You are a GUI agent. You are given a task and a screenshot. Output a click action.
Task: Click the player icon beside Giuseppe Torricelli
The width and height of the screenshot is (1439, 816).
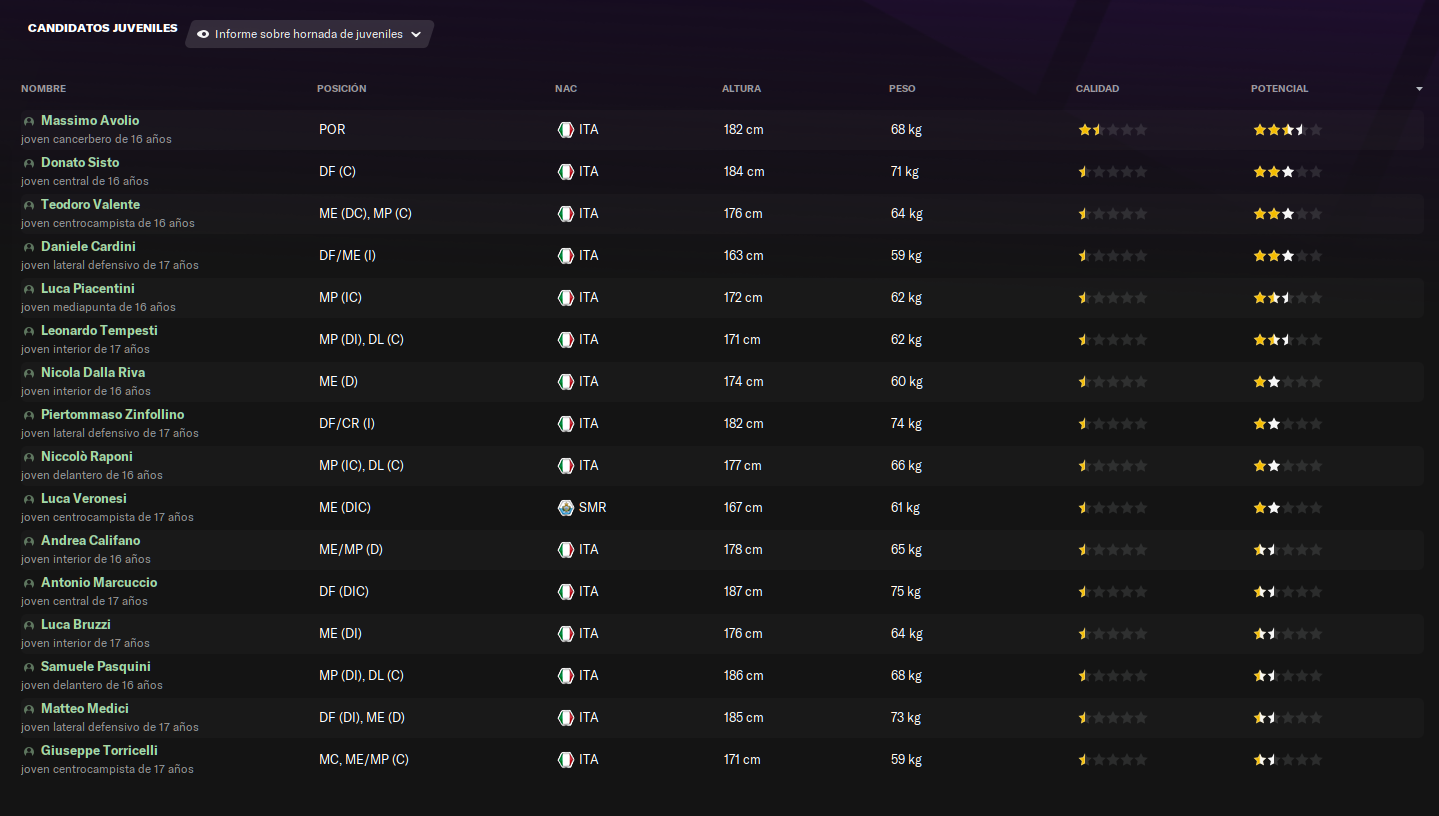click(x=29, y=751)
